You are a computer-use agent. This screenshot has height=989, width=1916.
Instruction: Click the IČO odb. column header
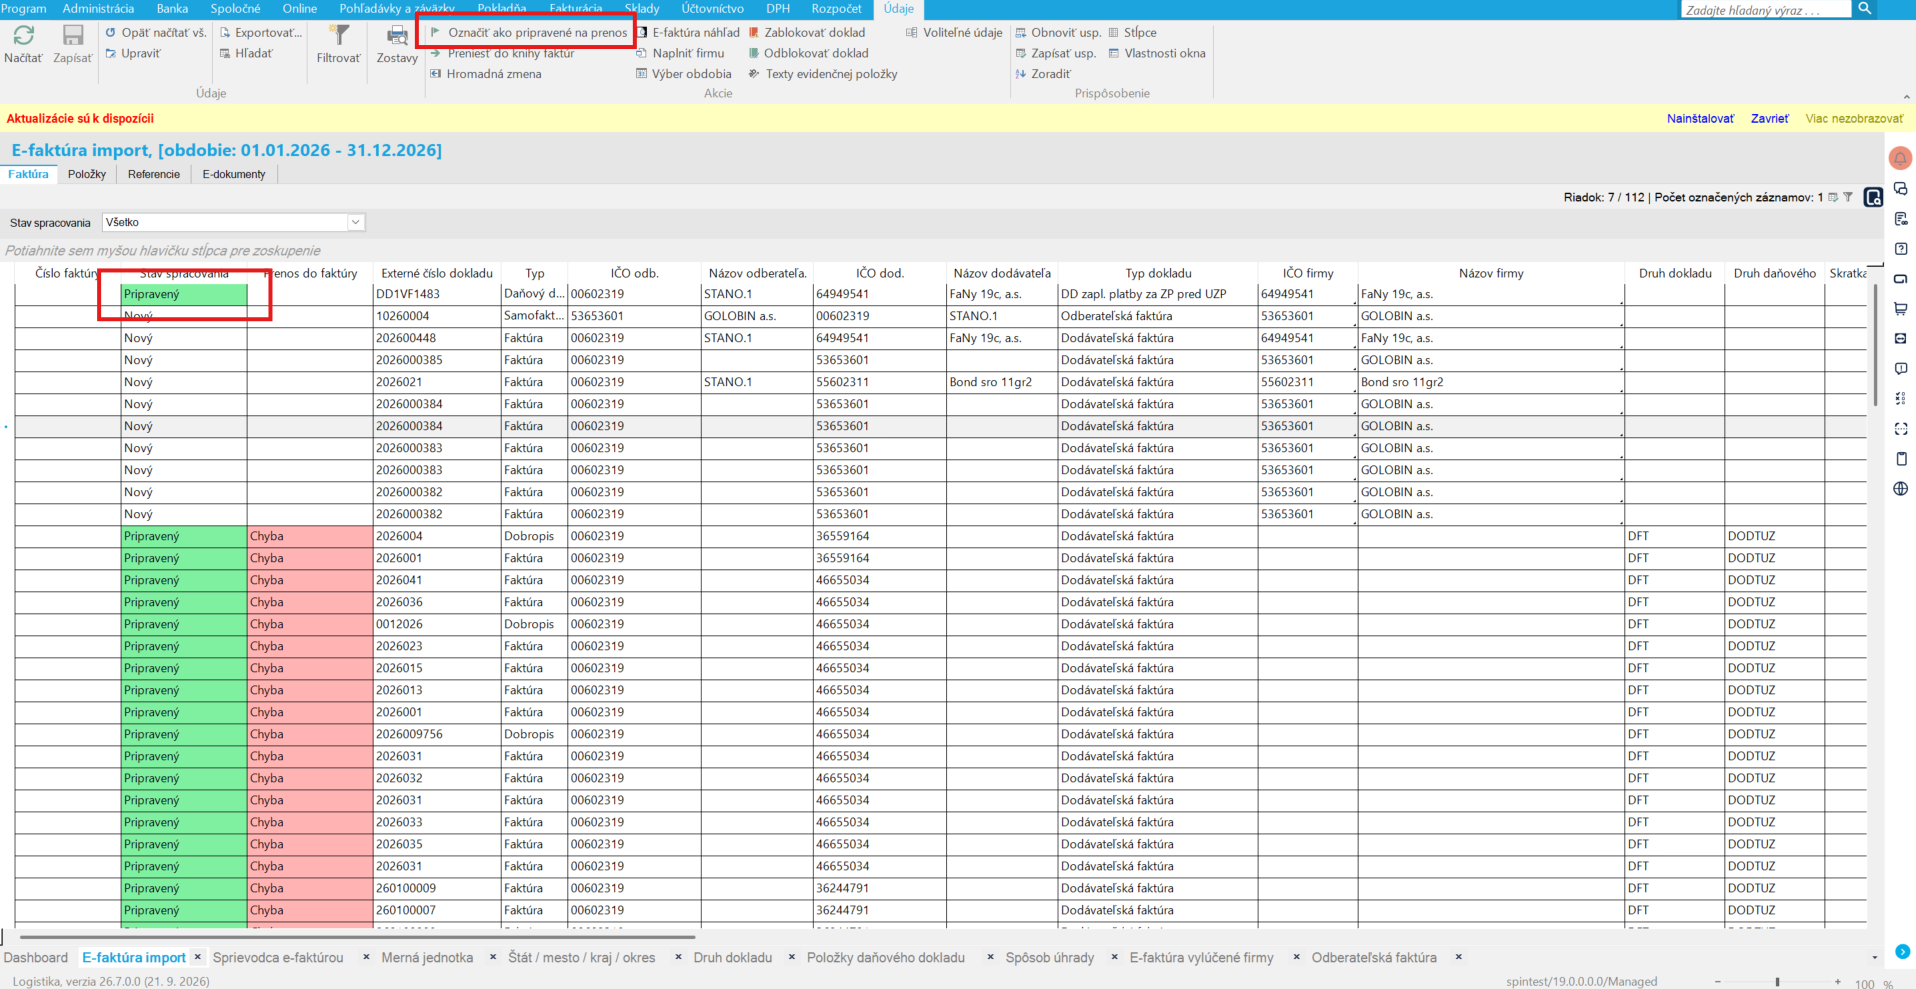click(634, 273)
